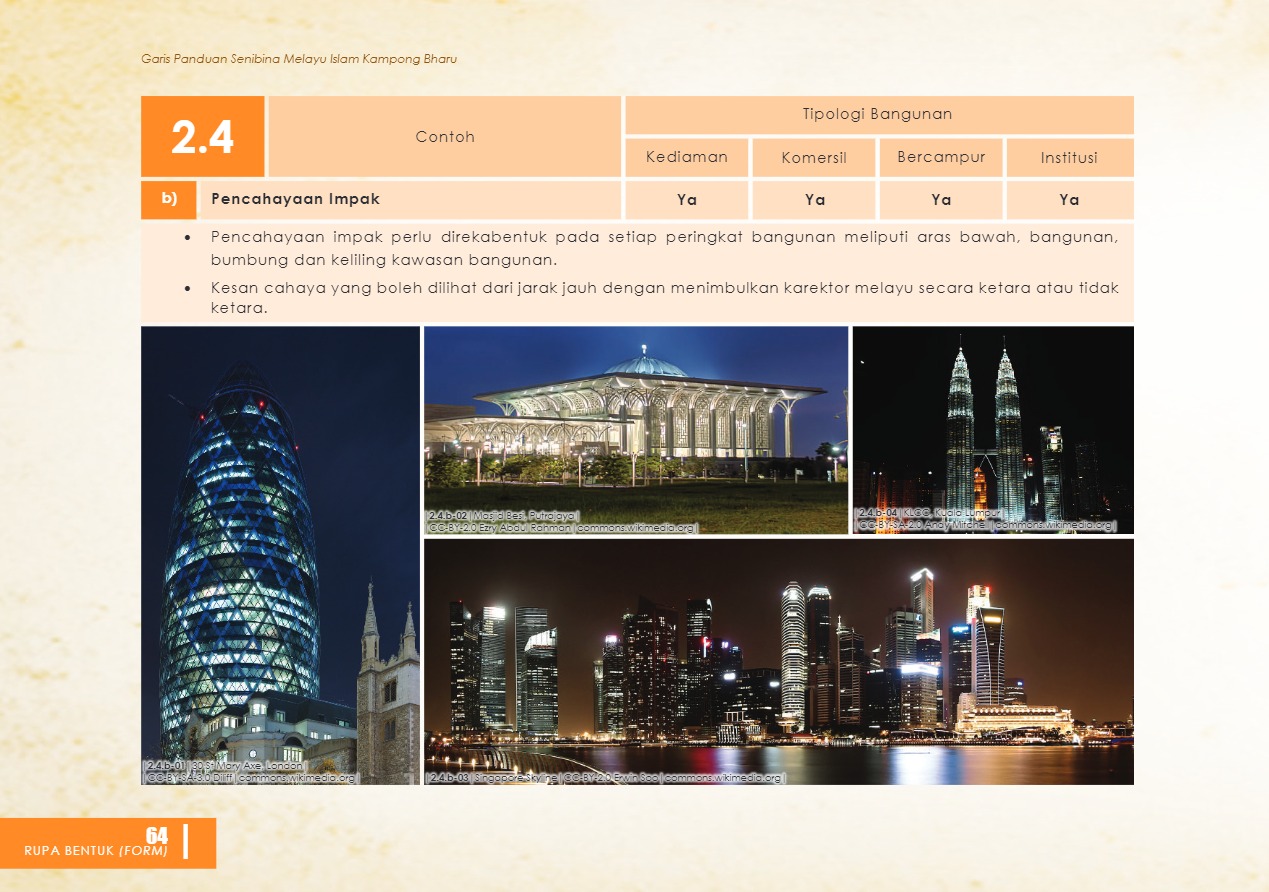This screenshot has height=892, width=1269.
Task: Click the page number 64 in footer
Action: 156,835
